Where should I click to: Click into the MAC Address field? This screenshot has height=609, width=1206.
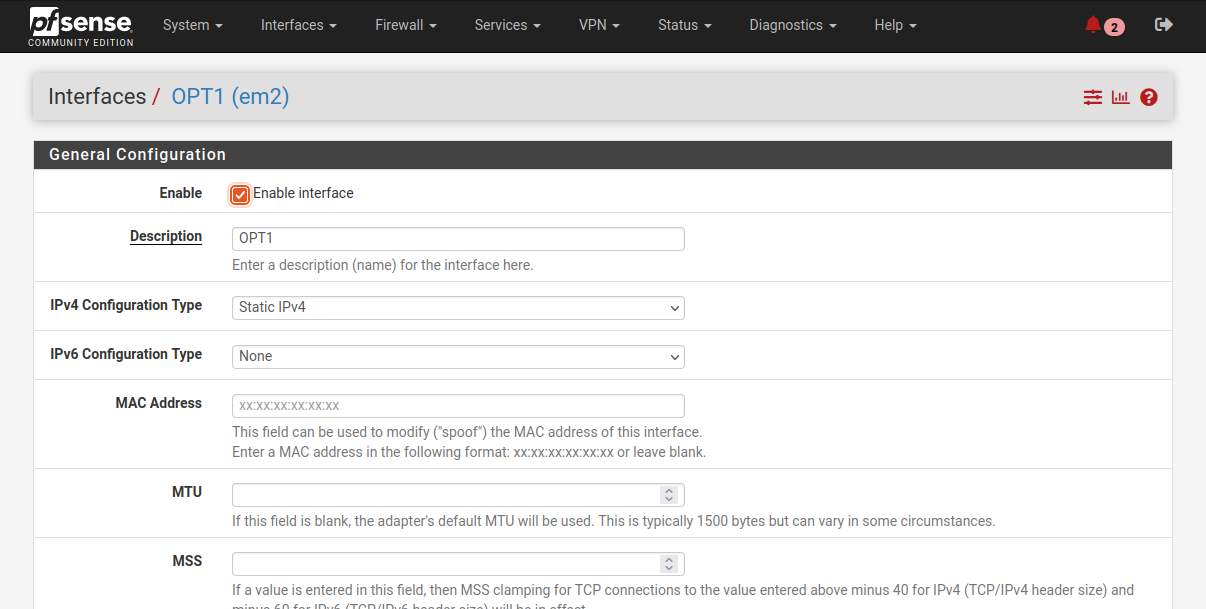[x=458, y=406]
